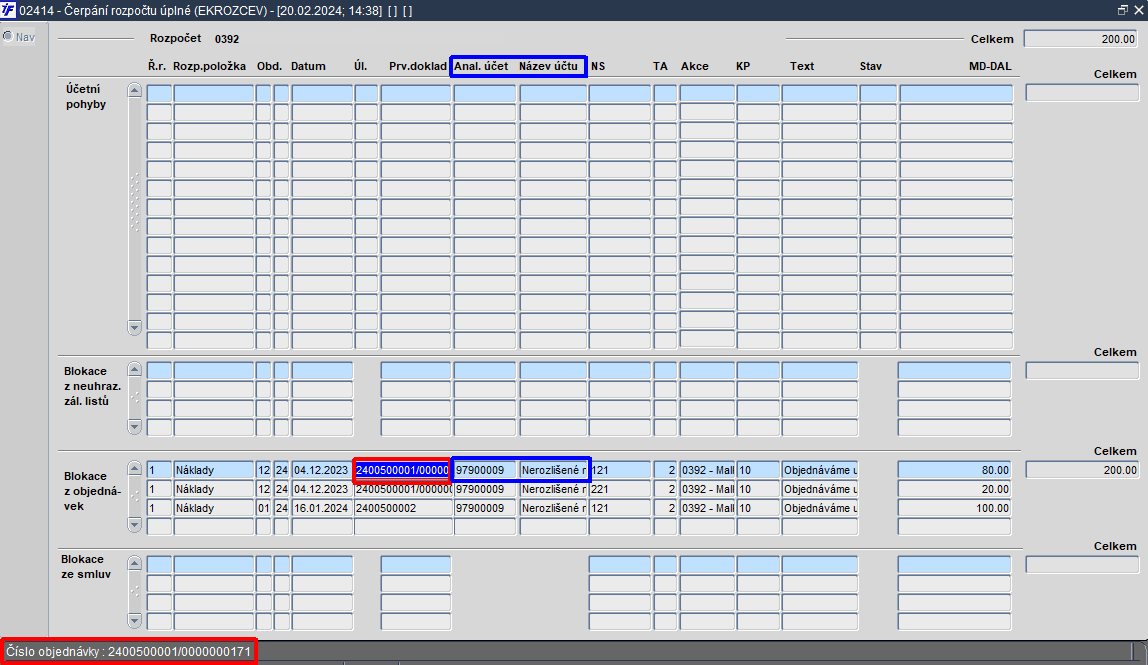Screen dimensions: 1148x665
Task: Click down arrow in Blokace z neuhraz. zál. listů
Action: (134, 426)
